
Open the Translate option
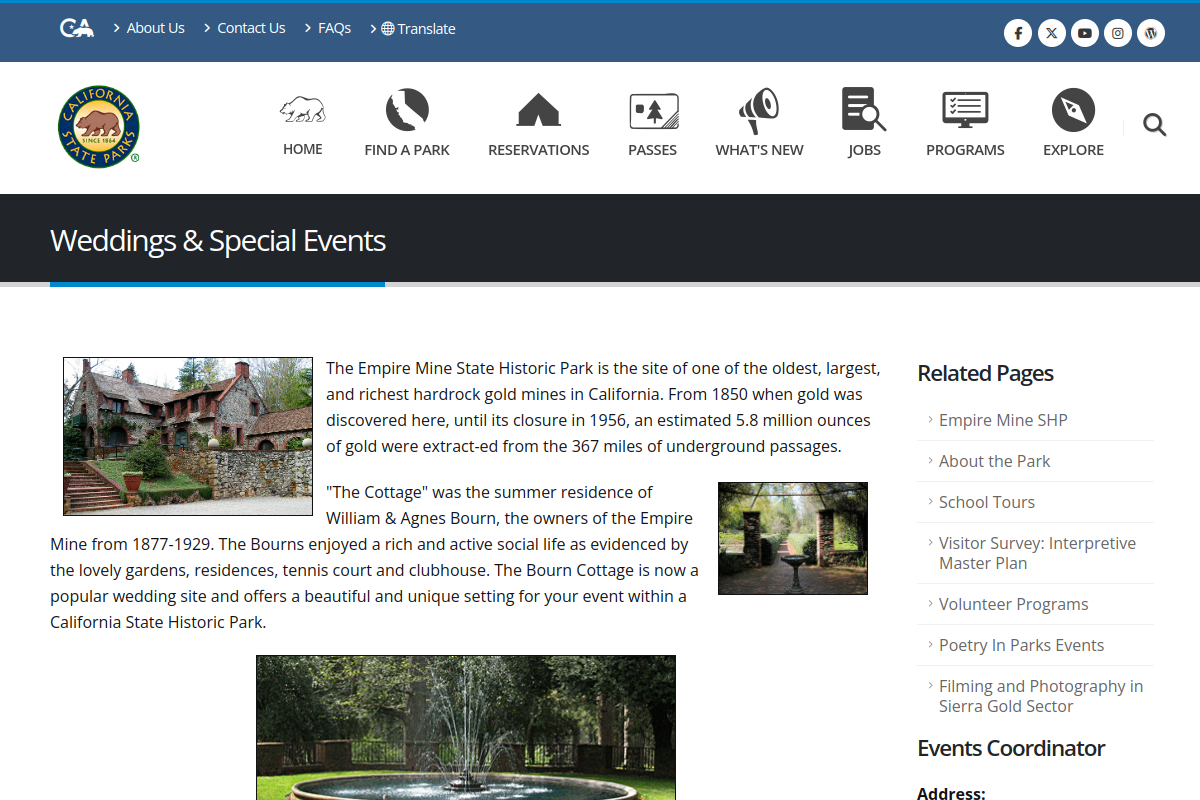coord(418,28)
